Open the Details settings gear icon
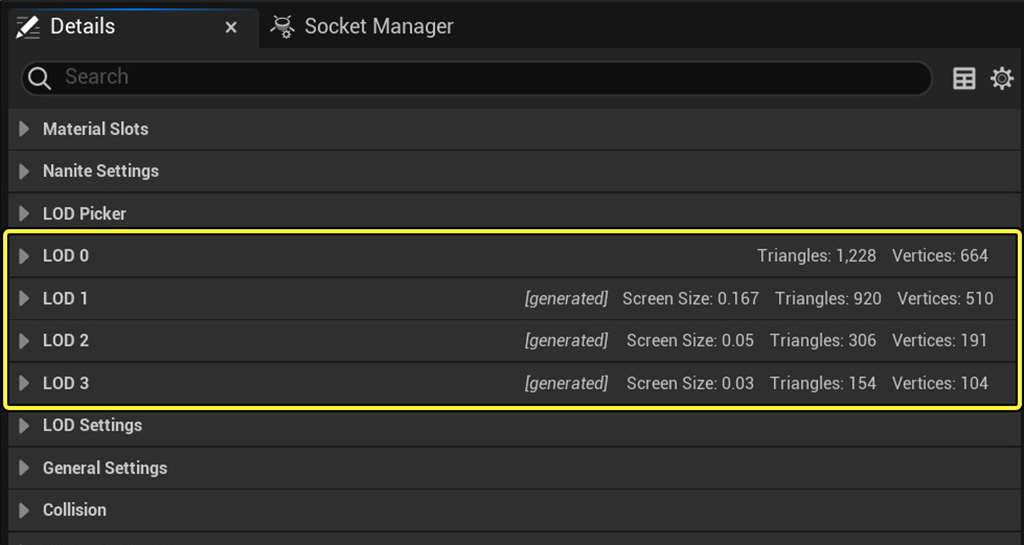Image resolution: width=1024 pixels, height=545 pixels. [x=1002, y=78]
